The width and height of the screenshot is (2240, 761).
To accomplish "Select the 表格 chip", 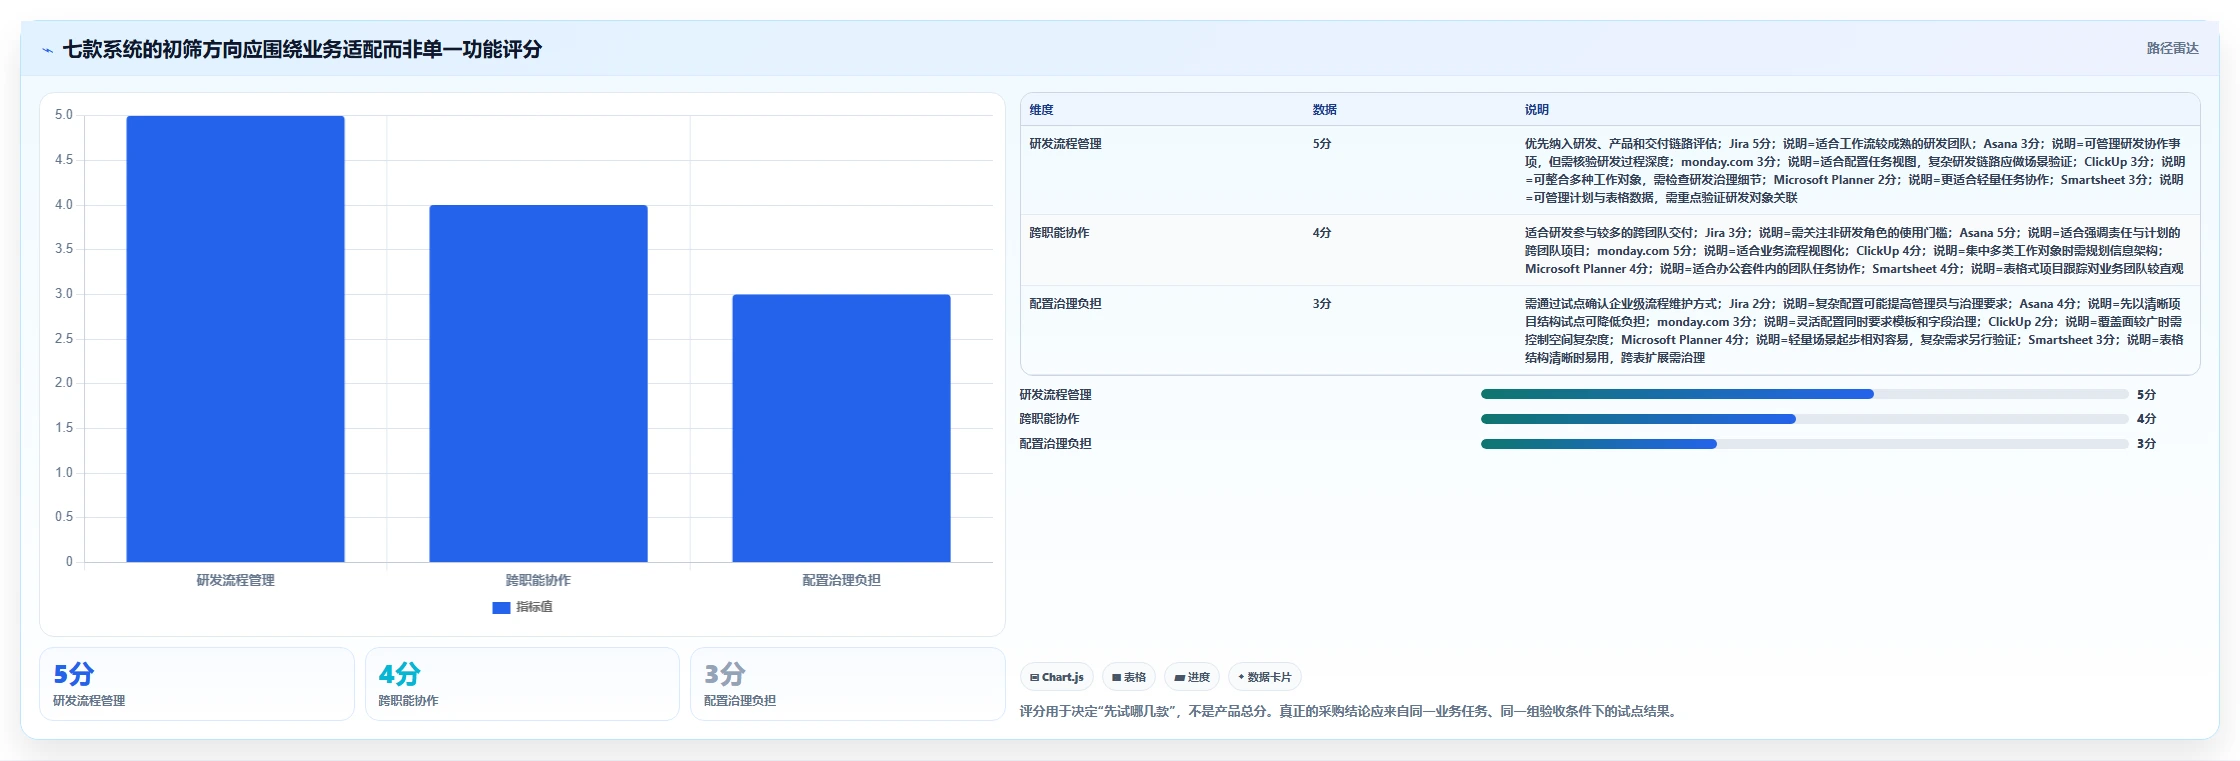I will point(1129,677).
